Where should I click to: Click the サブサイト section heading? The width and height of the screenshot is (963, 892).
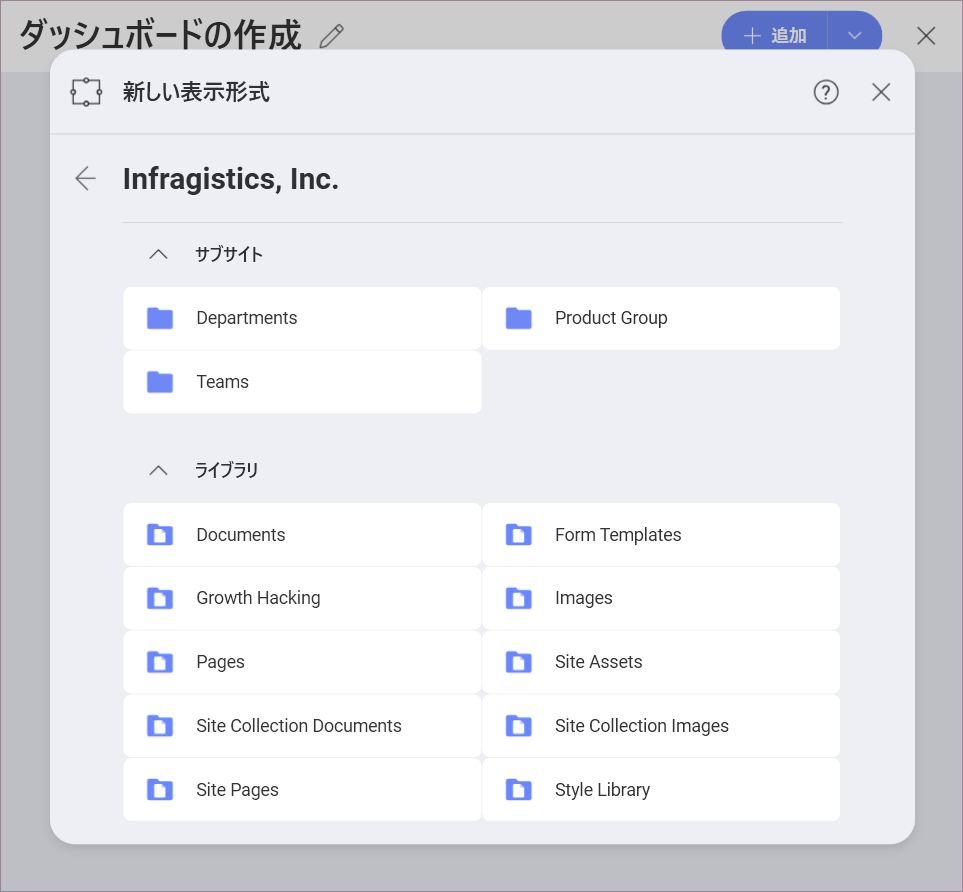(229, 254)
